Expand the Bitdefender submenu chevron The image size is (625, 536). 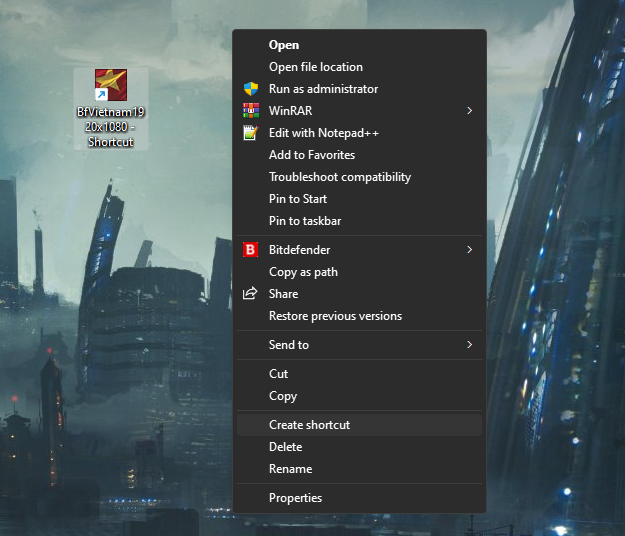(469, 250)
